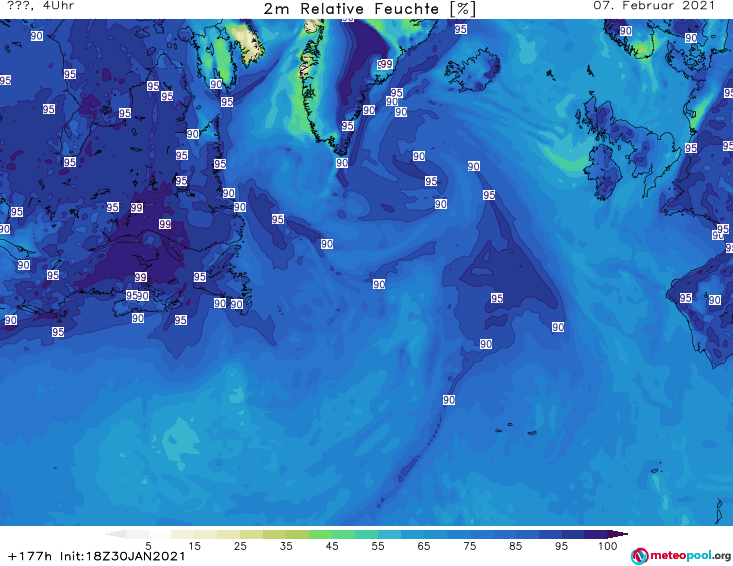Click the pointed purple end of the color bar
This screenshot has width=733, height=566.
pos(618,534)
